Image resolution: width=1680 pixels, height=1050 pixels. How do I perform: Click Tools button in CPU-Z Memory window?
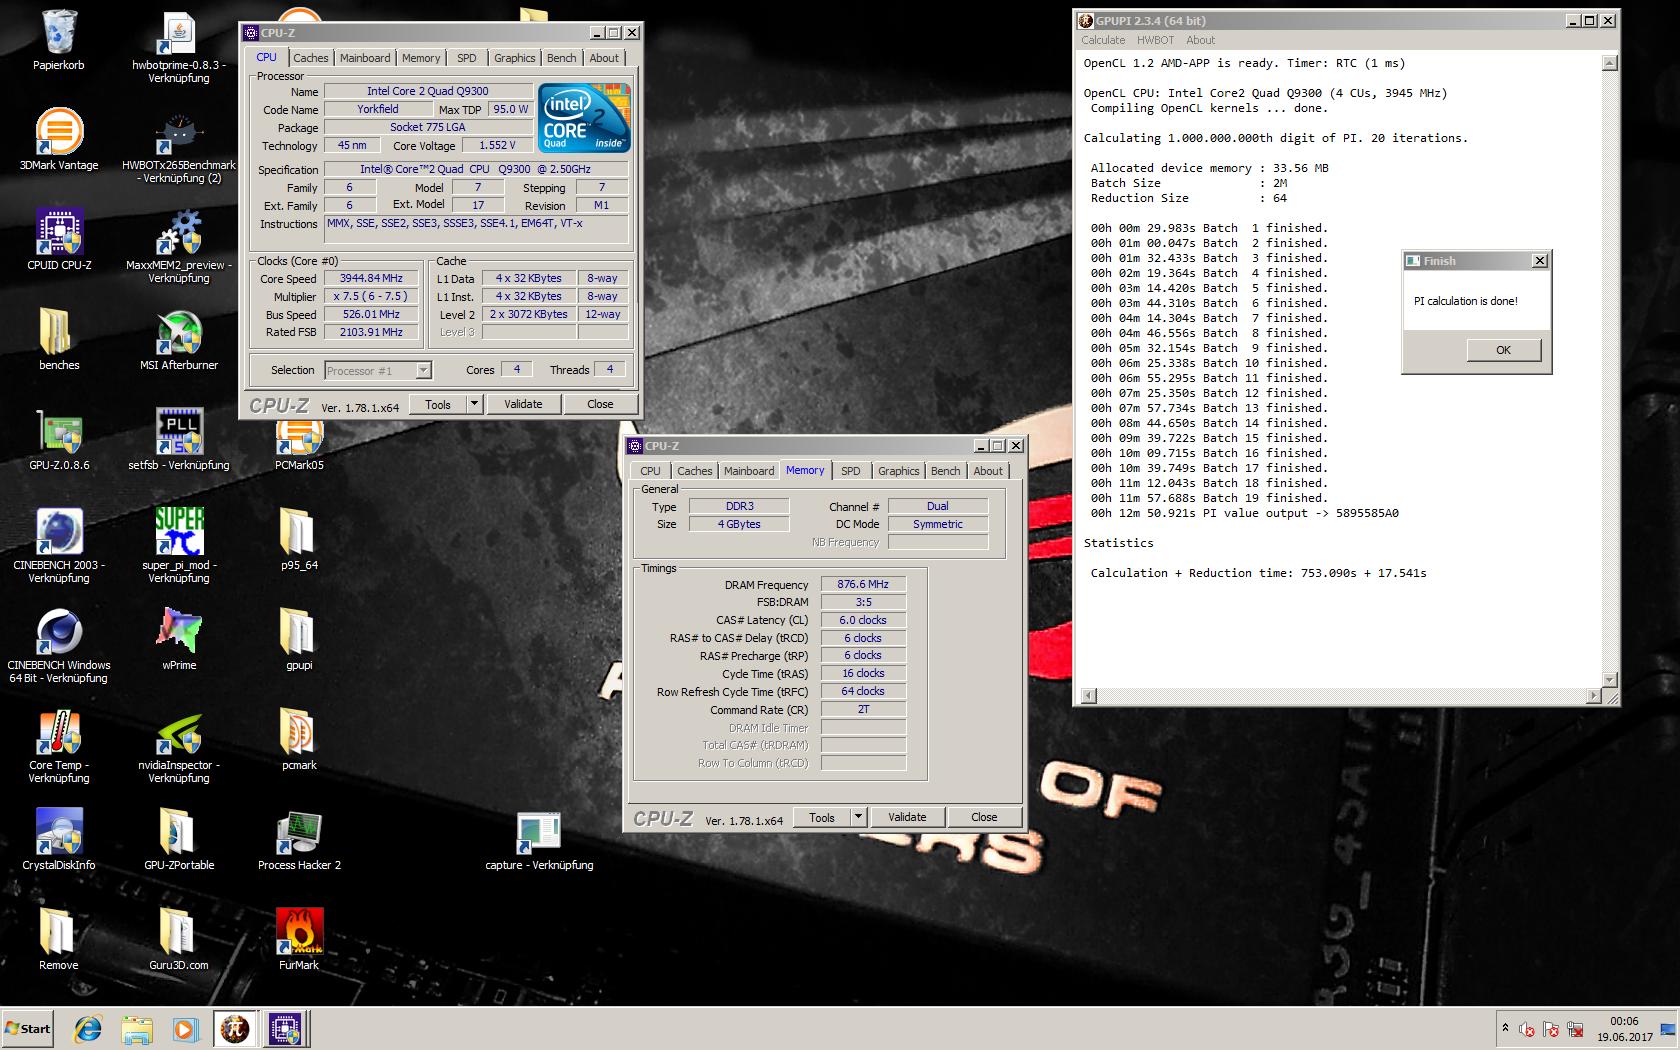click(822, 817)
